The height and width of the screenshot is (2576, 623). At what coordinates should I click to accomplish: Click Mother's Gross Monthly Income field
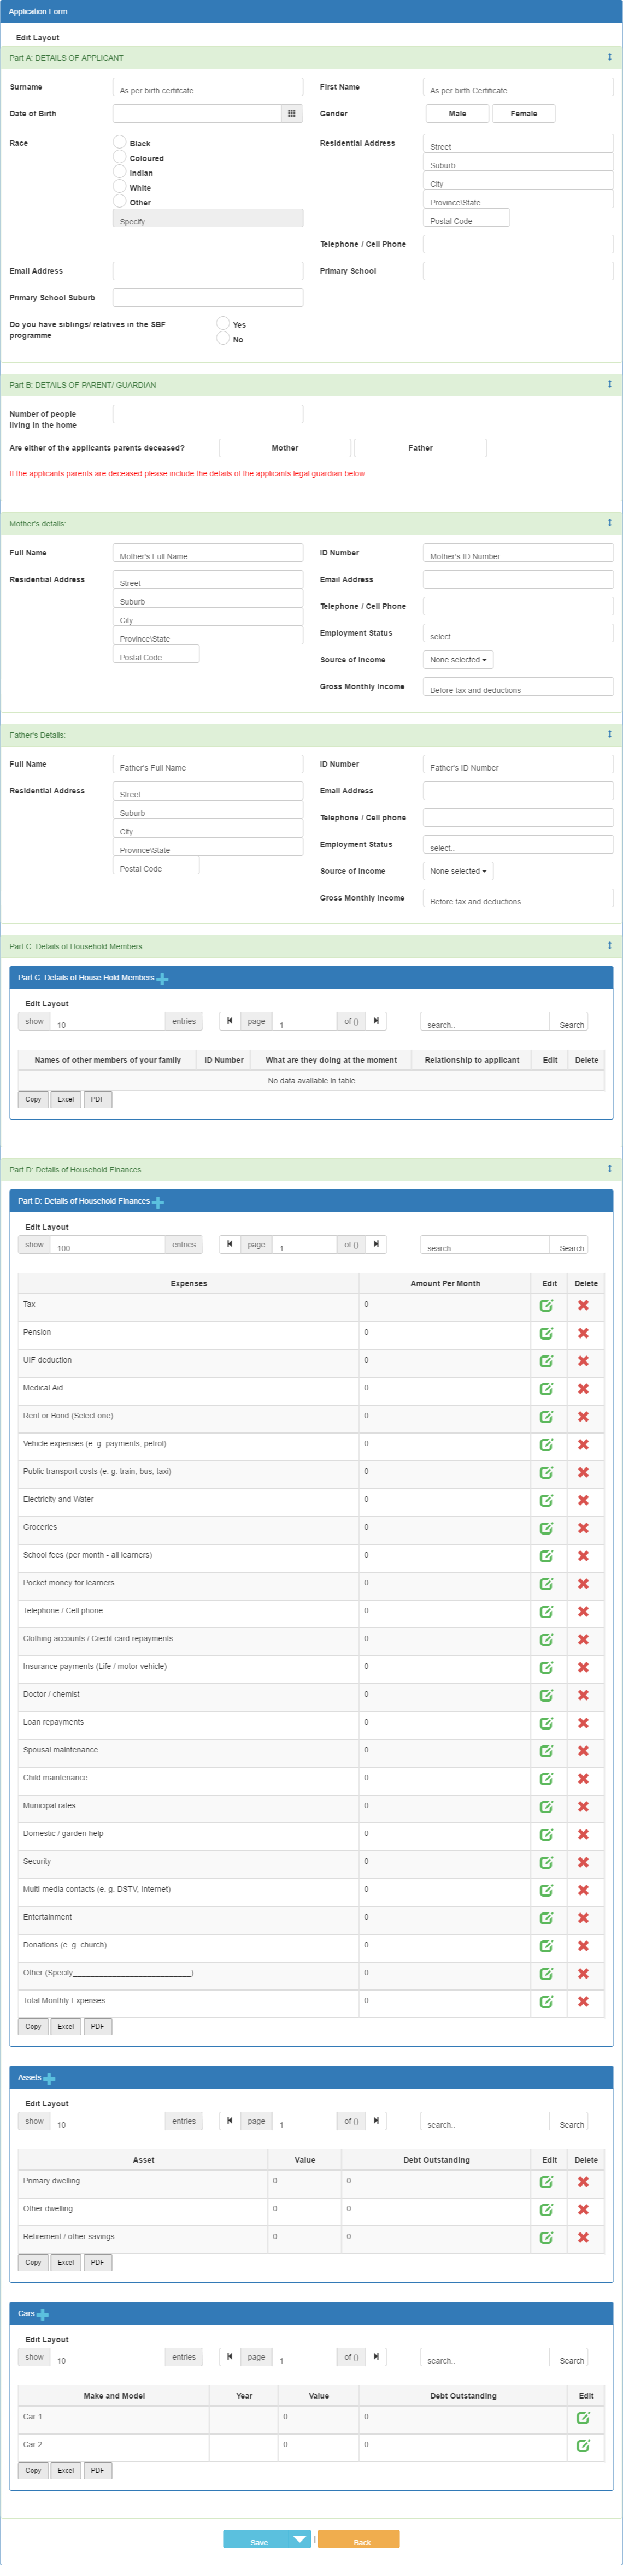(518, 687)
